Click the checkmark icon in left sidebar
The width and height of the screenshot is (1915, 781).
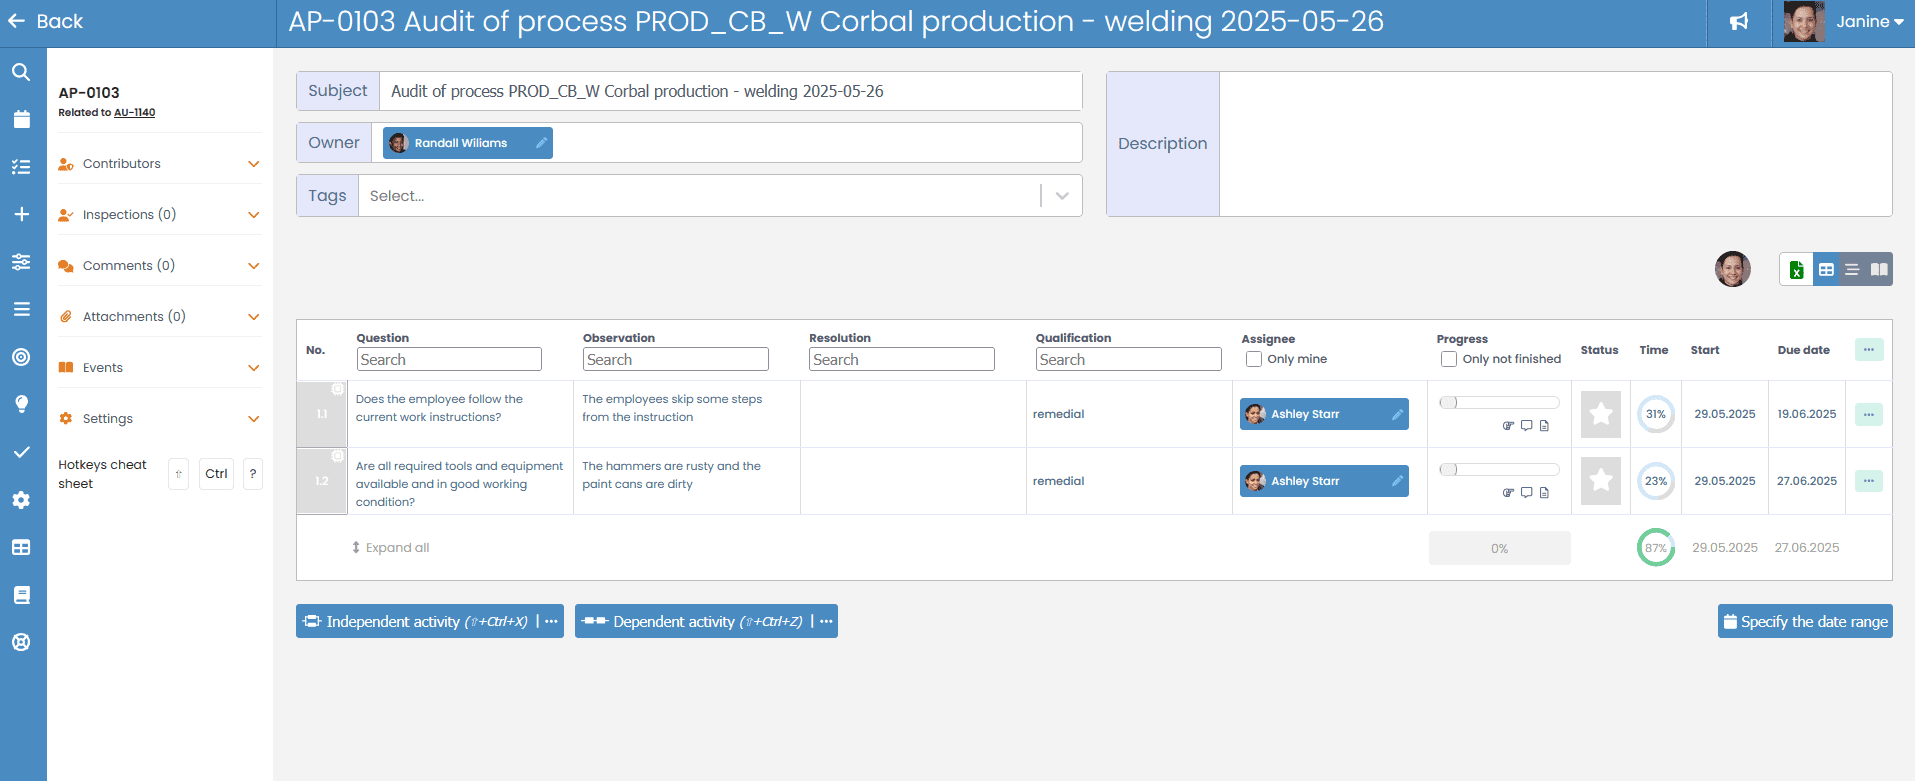(21, 452)
